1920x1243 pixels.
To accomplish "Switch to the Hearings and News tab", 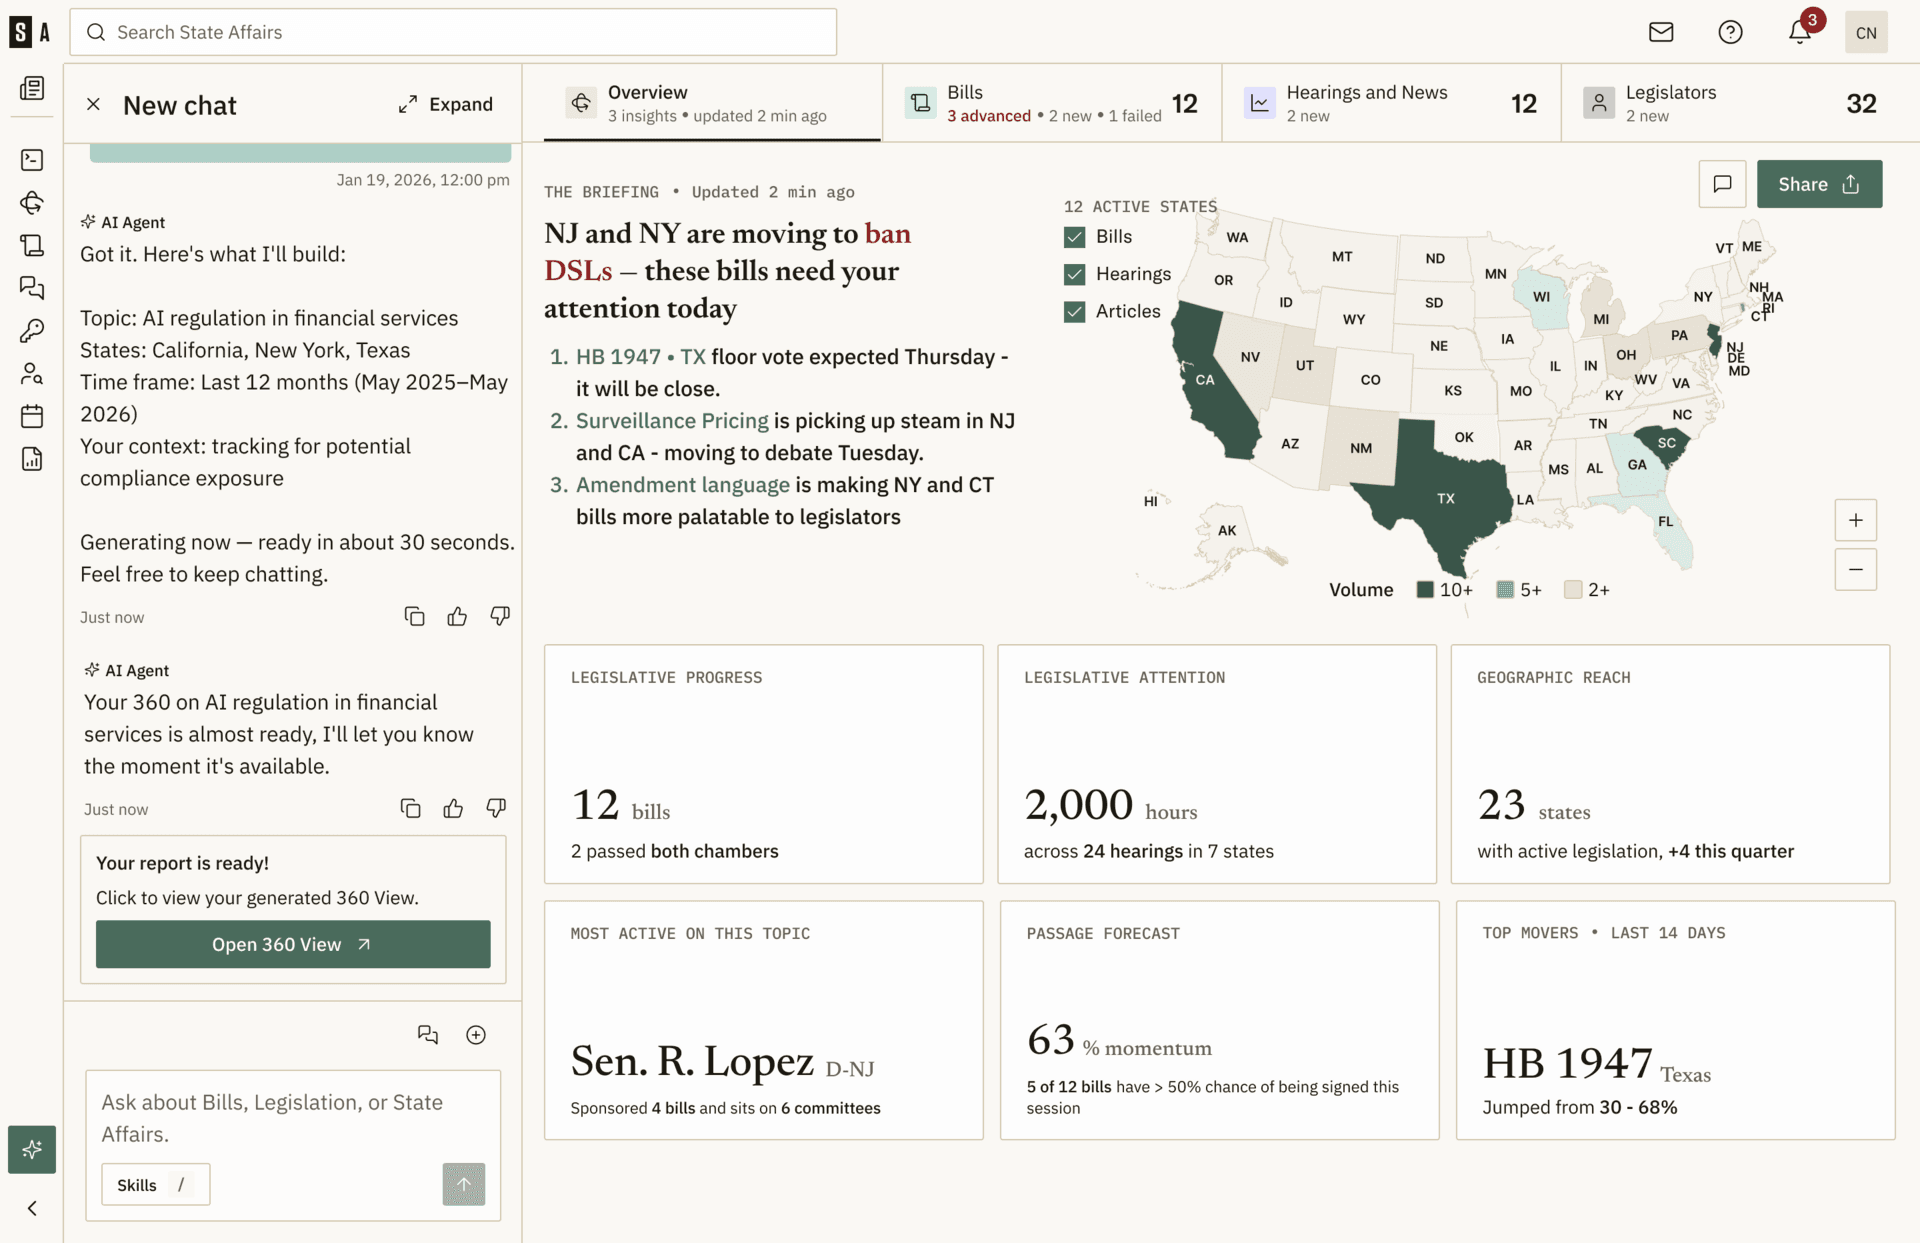I will pyautogui.click(x=1391, y=103).
